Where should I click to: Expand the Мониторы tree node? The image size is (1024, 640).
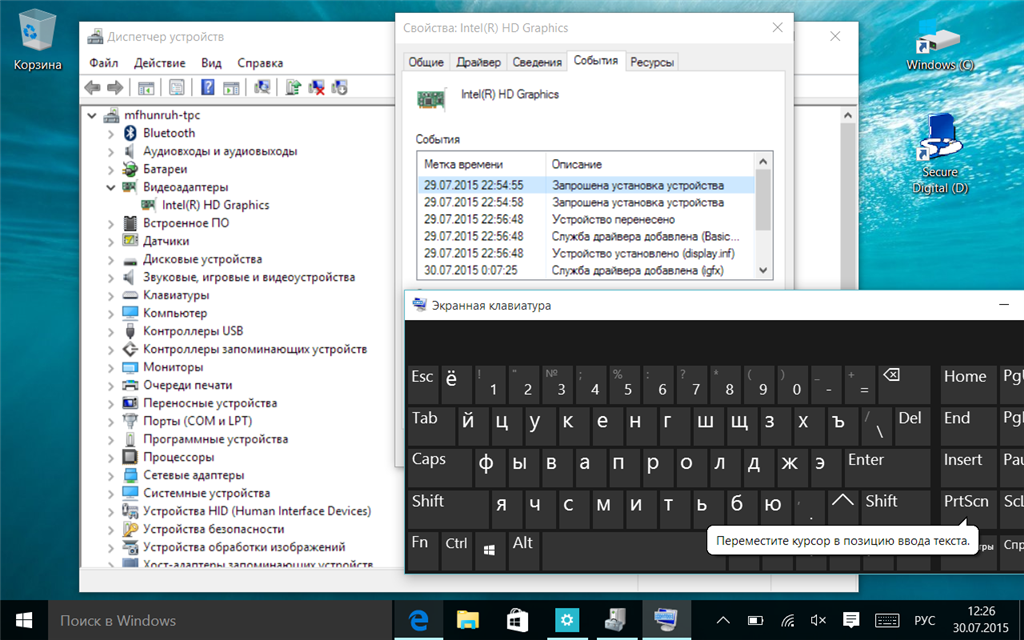click(x=110, y=368)
